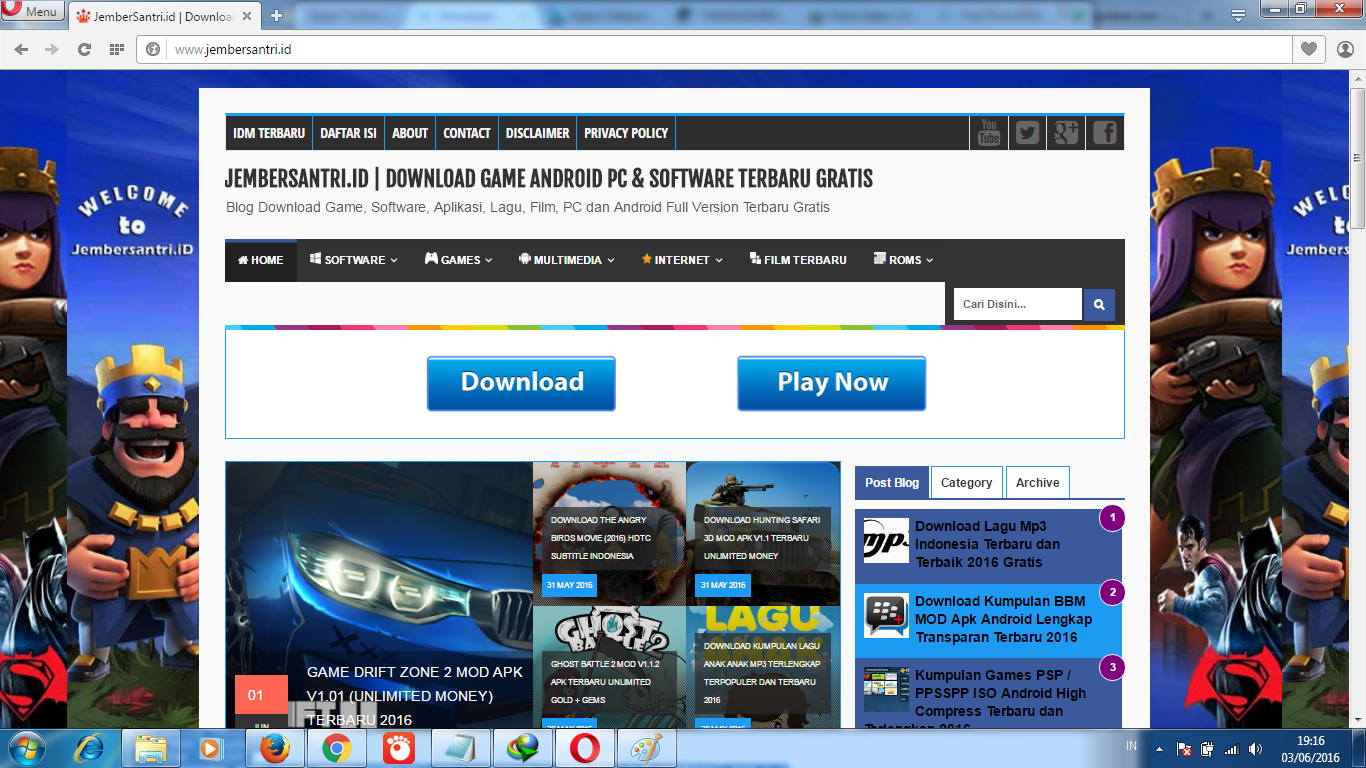Open Windows Explorer folder in the taskbar
The height and width of the screenshot is (768, 1366).
[151, 748]
